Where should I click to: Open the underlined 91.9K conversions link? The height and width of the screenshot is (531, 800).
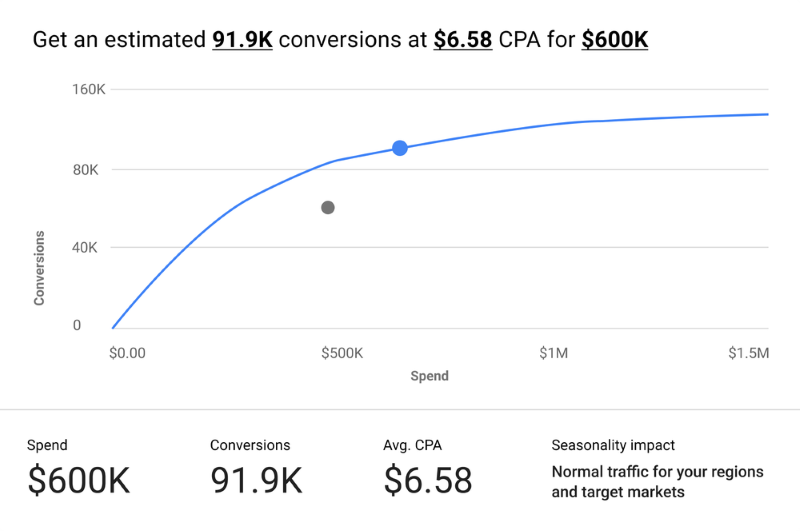pyautogui.click(x=242, y=40)
